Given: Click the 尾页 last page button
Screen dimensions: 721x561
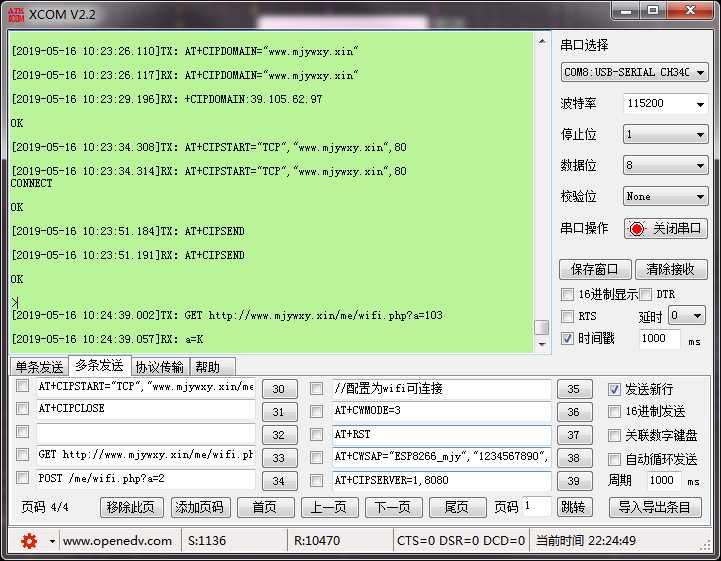Looking at the screenshot, I should click(457, 508).
